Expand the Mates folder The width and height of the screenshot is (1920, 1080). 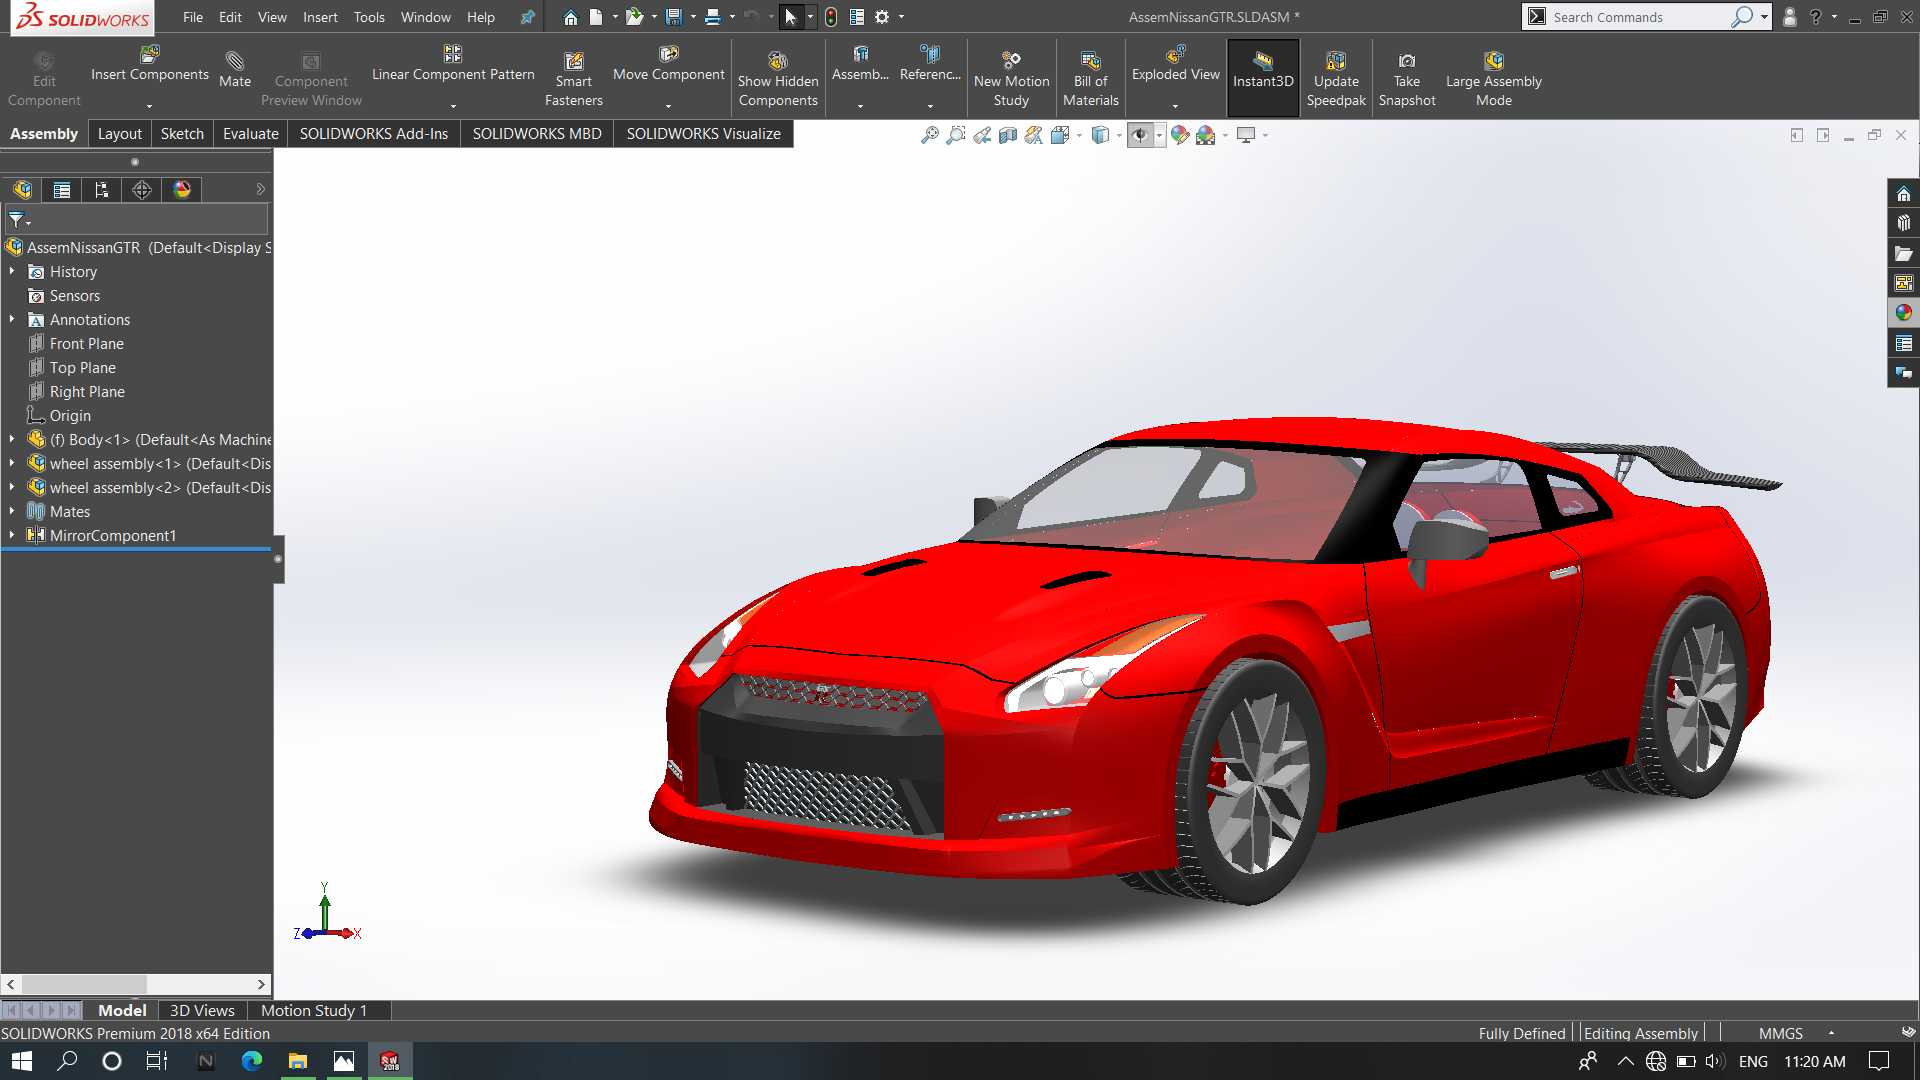(x=12, y=511)
